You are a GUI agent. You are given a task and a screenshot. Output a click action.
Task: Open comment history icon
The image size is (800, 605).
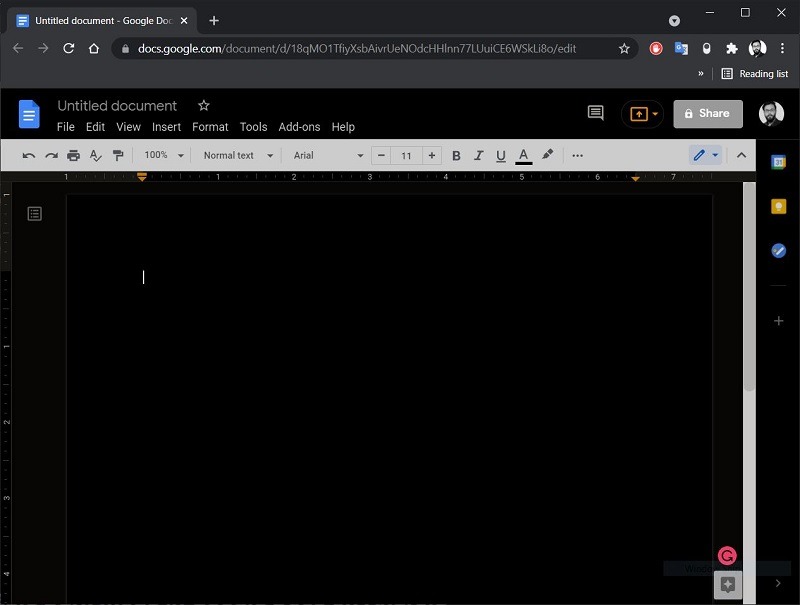point(595,113)
